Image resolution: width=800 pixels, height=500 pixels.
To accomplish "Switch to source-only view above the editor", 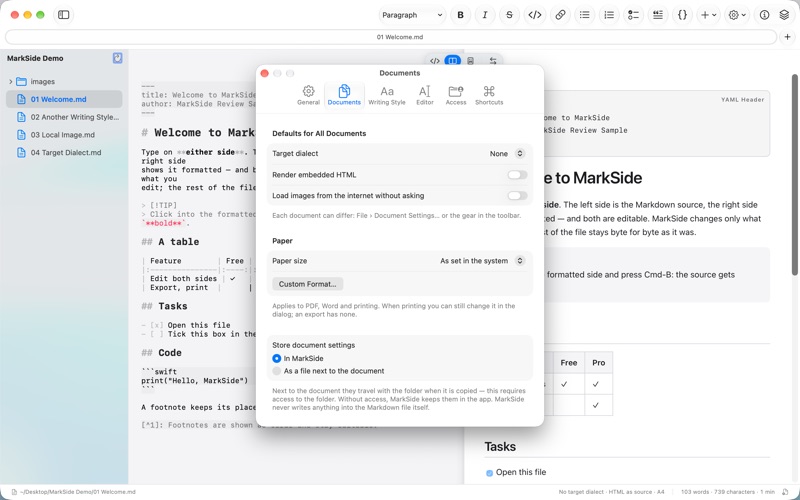I will pos(435,61).
